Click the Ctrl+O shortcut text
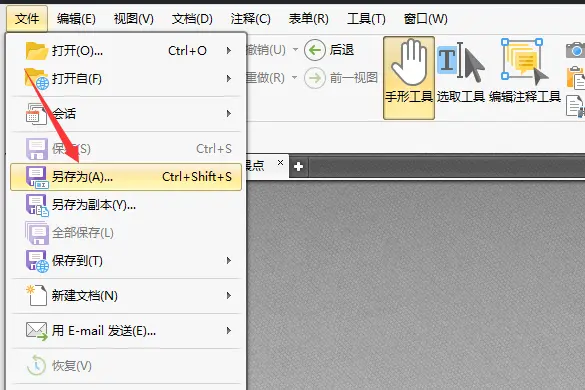This screenshot has width=585, height=390. [x=187, y=50]
